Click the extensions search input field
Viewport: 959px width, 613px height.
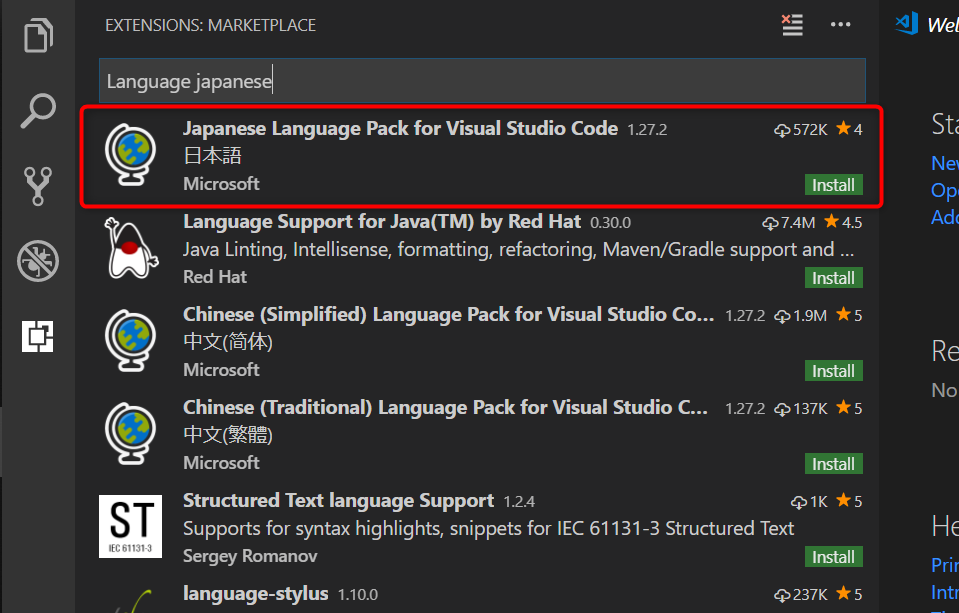[482, 81]
